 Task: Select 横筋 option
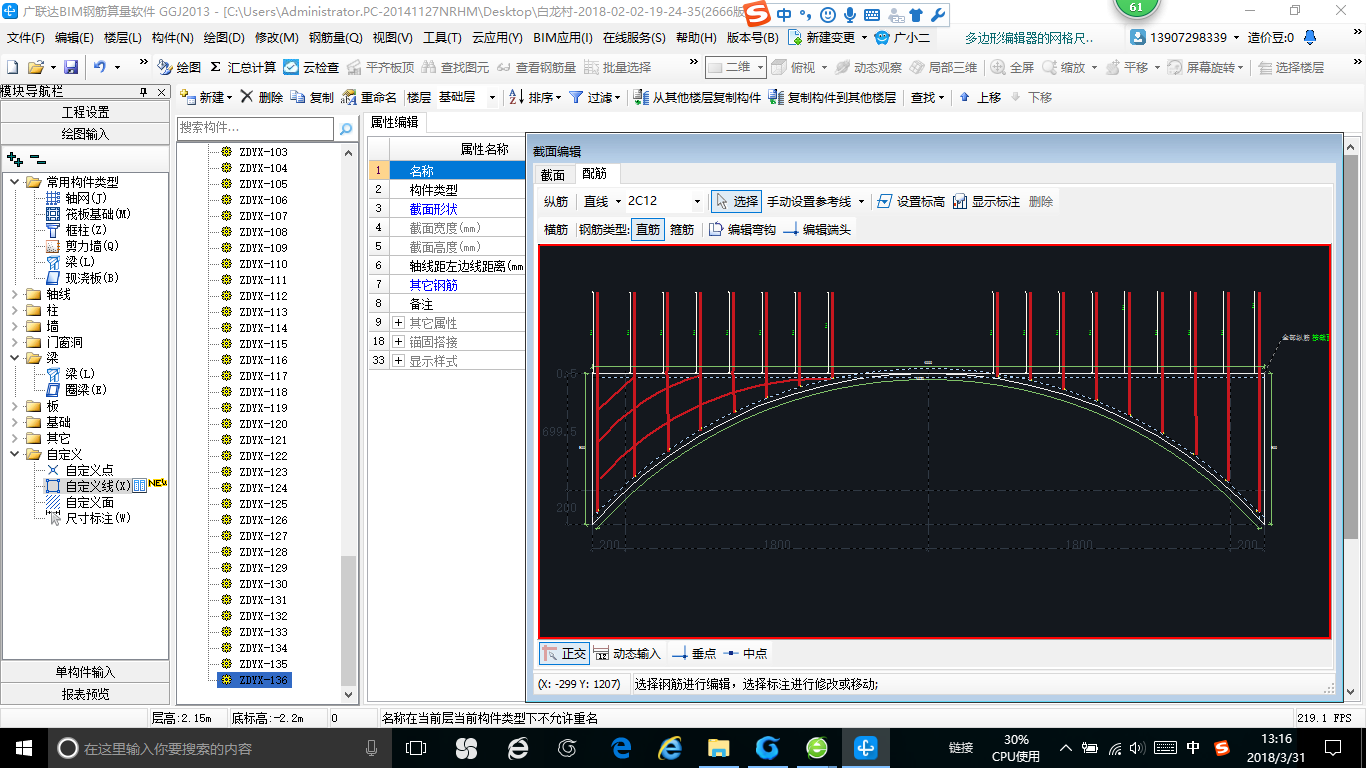tap(556, 229)
